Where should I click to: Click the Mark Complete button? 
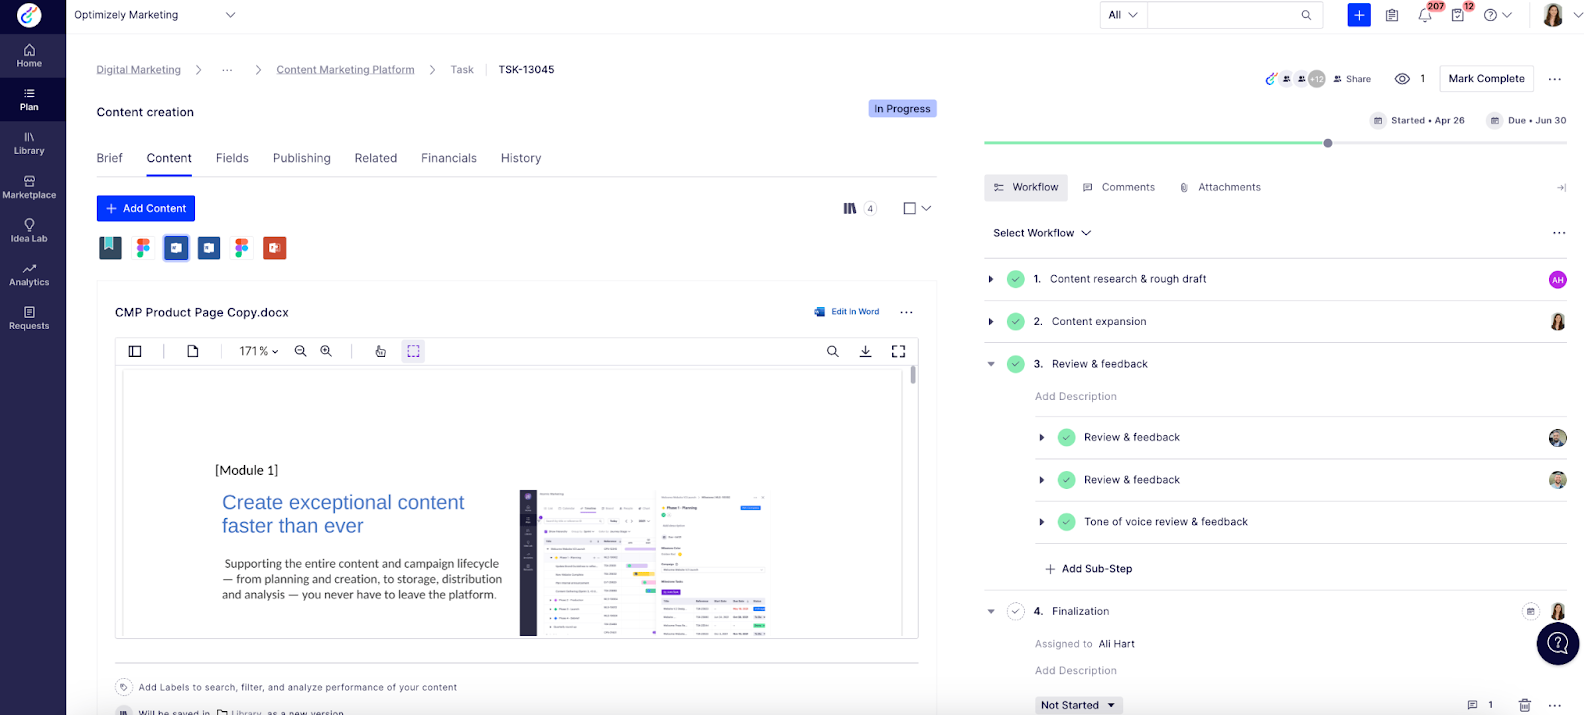coord(1486,79)
